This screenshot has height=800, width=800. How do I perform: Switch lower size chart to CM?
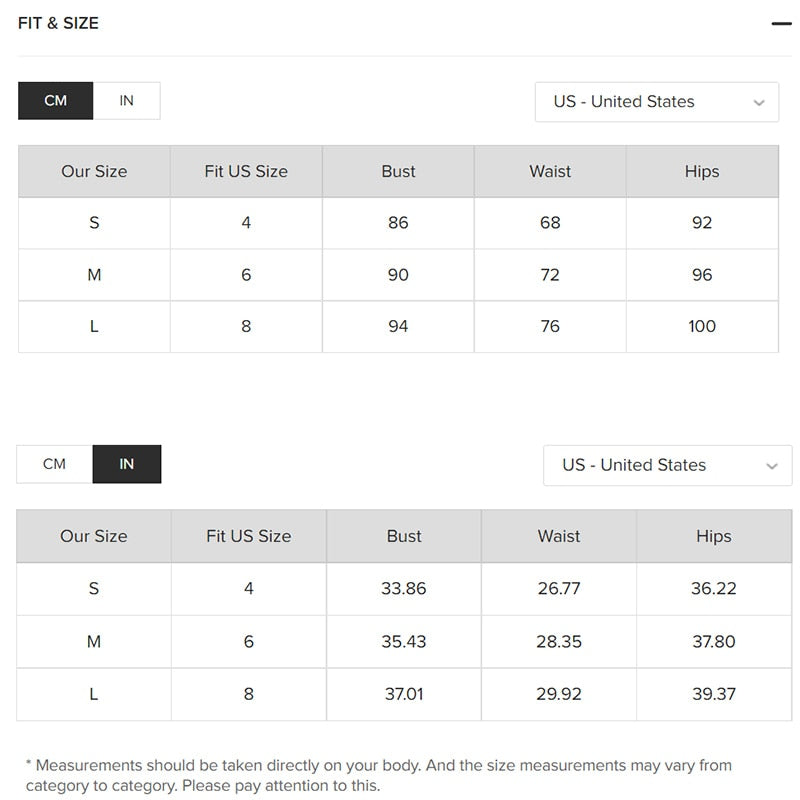pos(55,464)
